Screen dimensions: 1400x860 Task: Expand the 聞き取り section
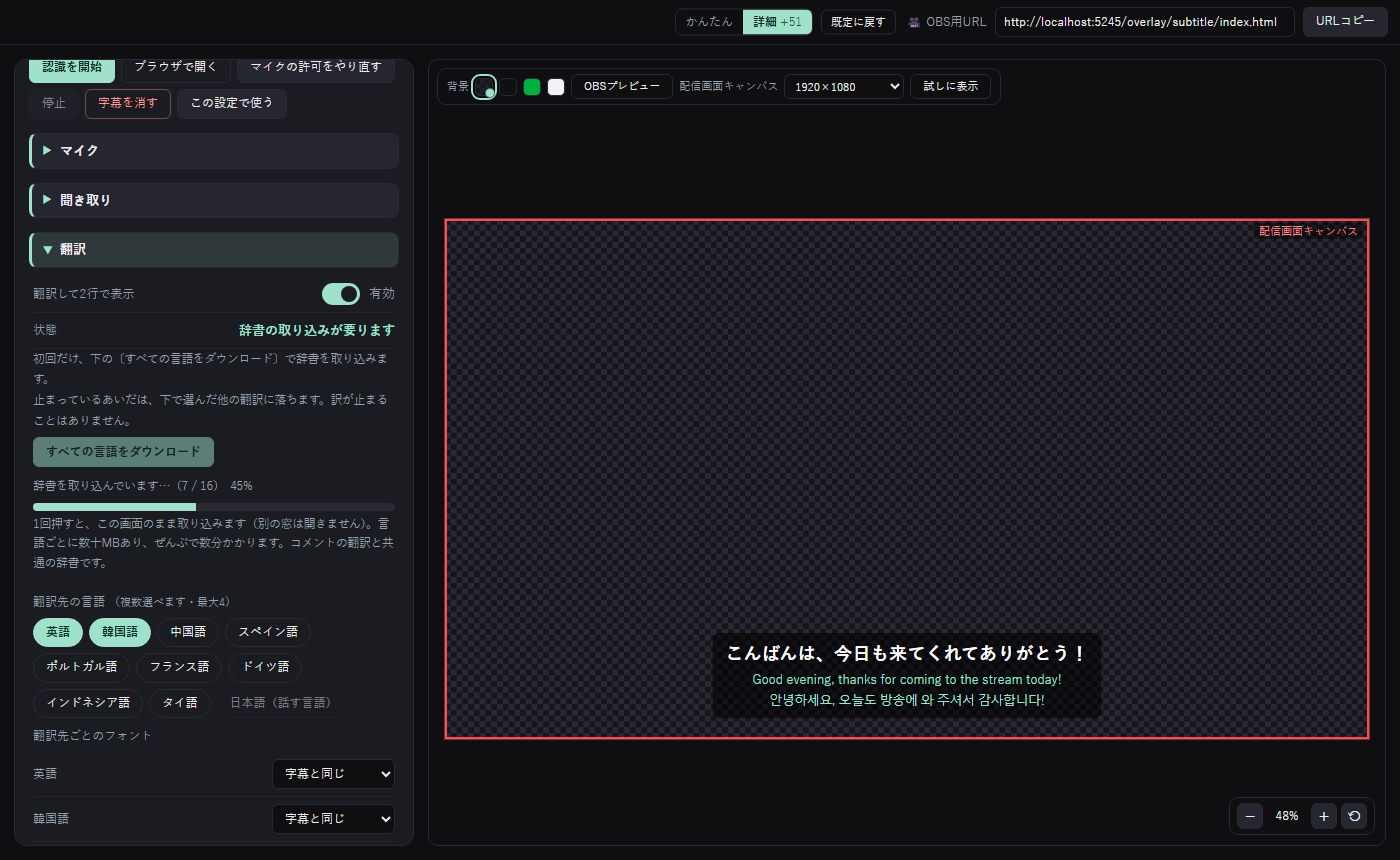(x=214, y=200)
